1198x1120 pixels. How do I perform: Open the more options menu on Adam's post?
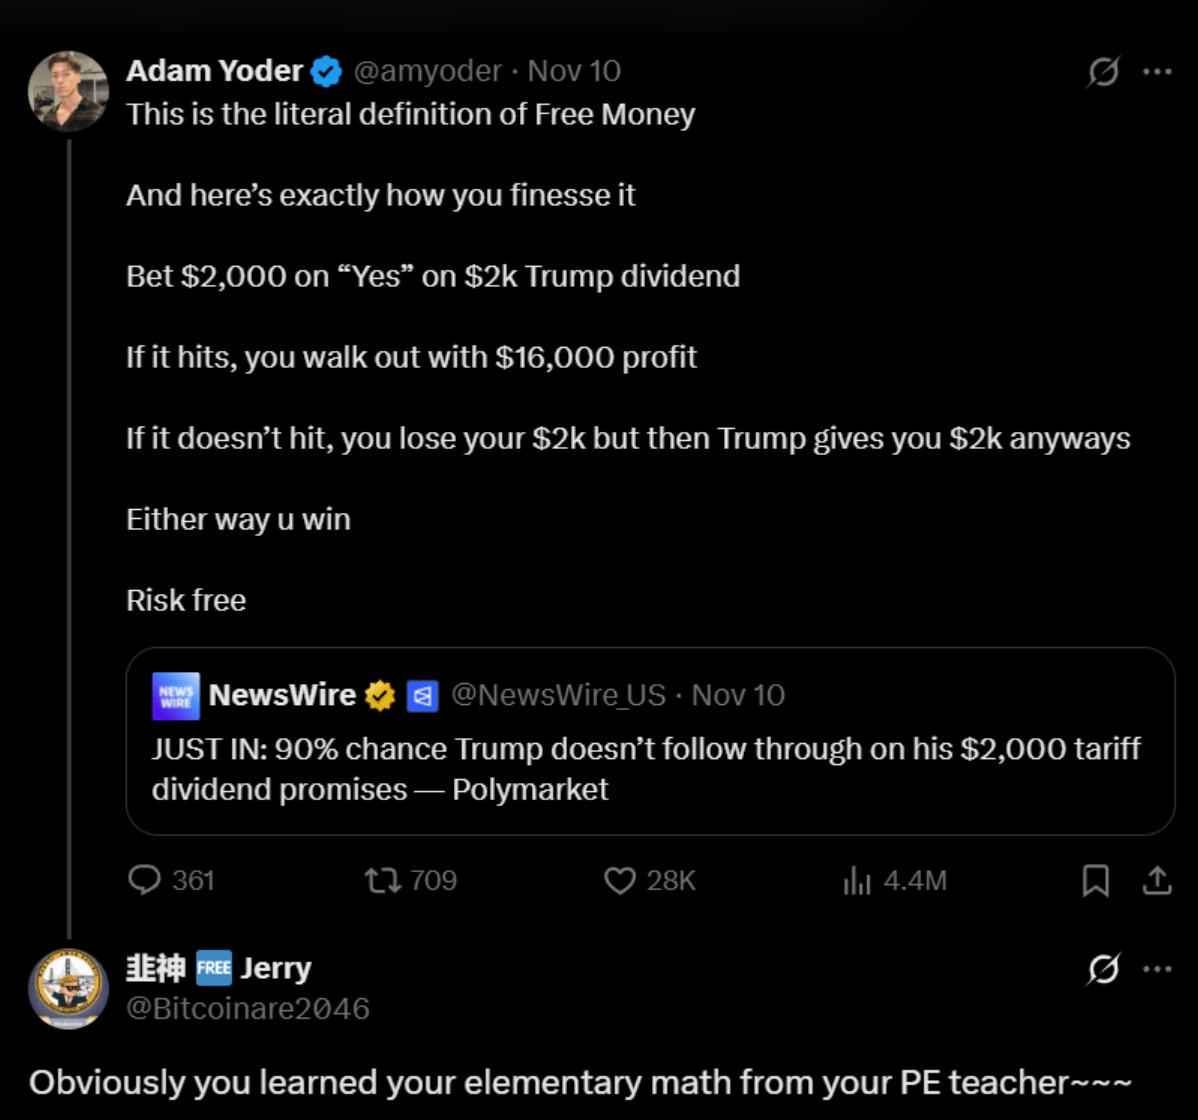tap(1157, 72)
